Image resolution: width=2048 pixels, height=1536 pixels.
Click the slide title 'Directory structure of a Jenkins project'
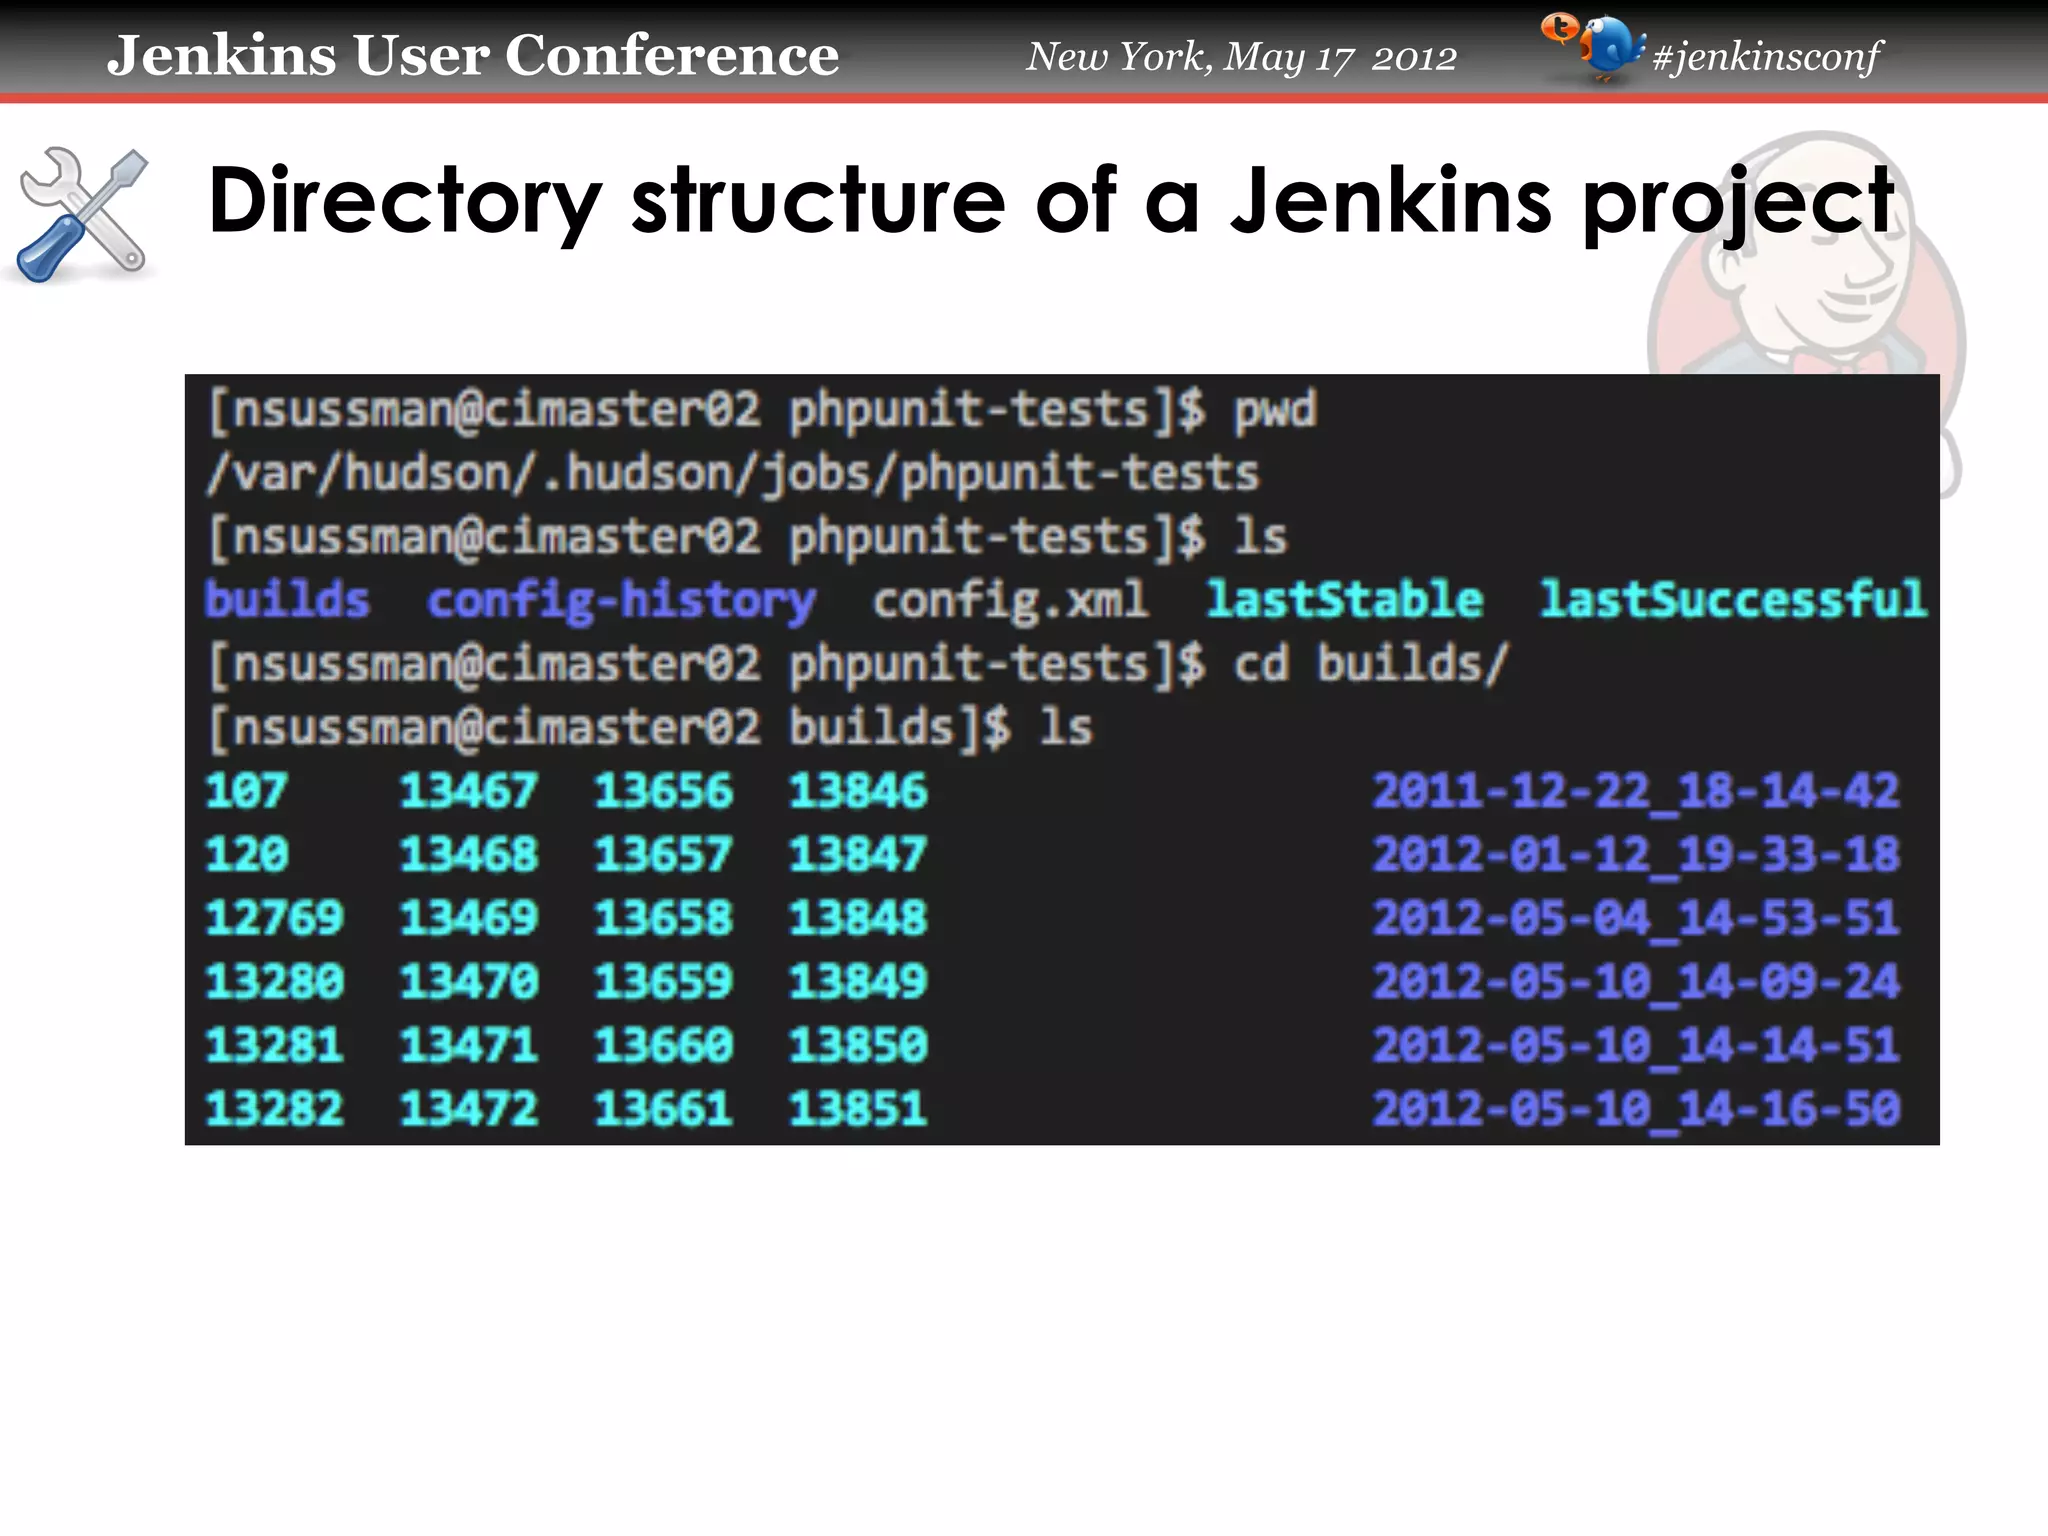click(1050, 203)
